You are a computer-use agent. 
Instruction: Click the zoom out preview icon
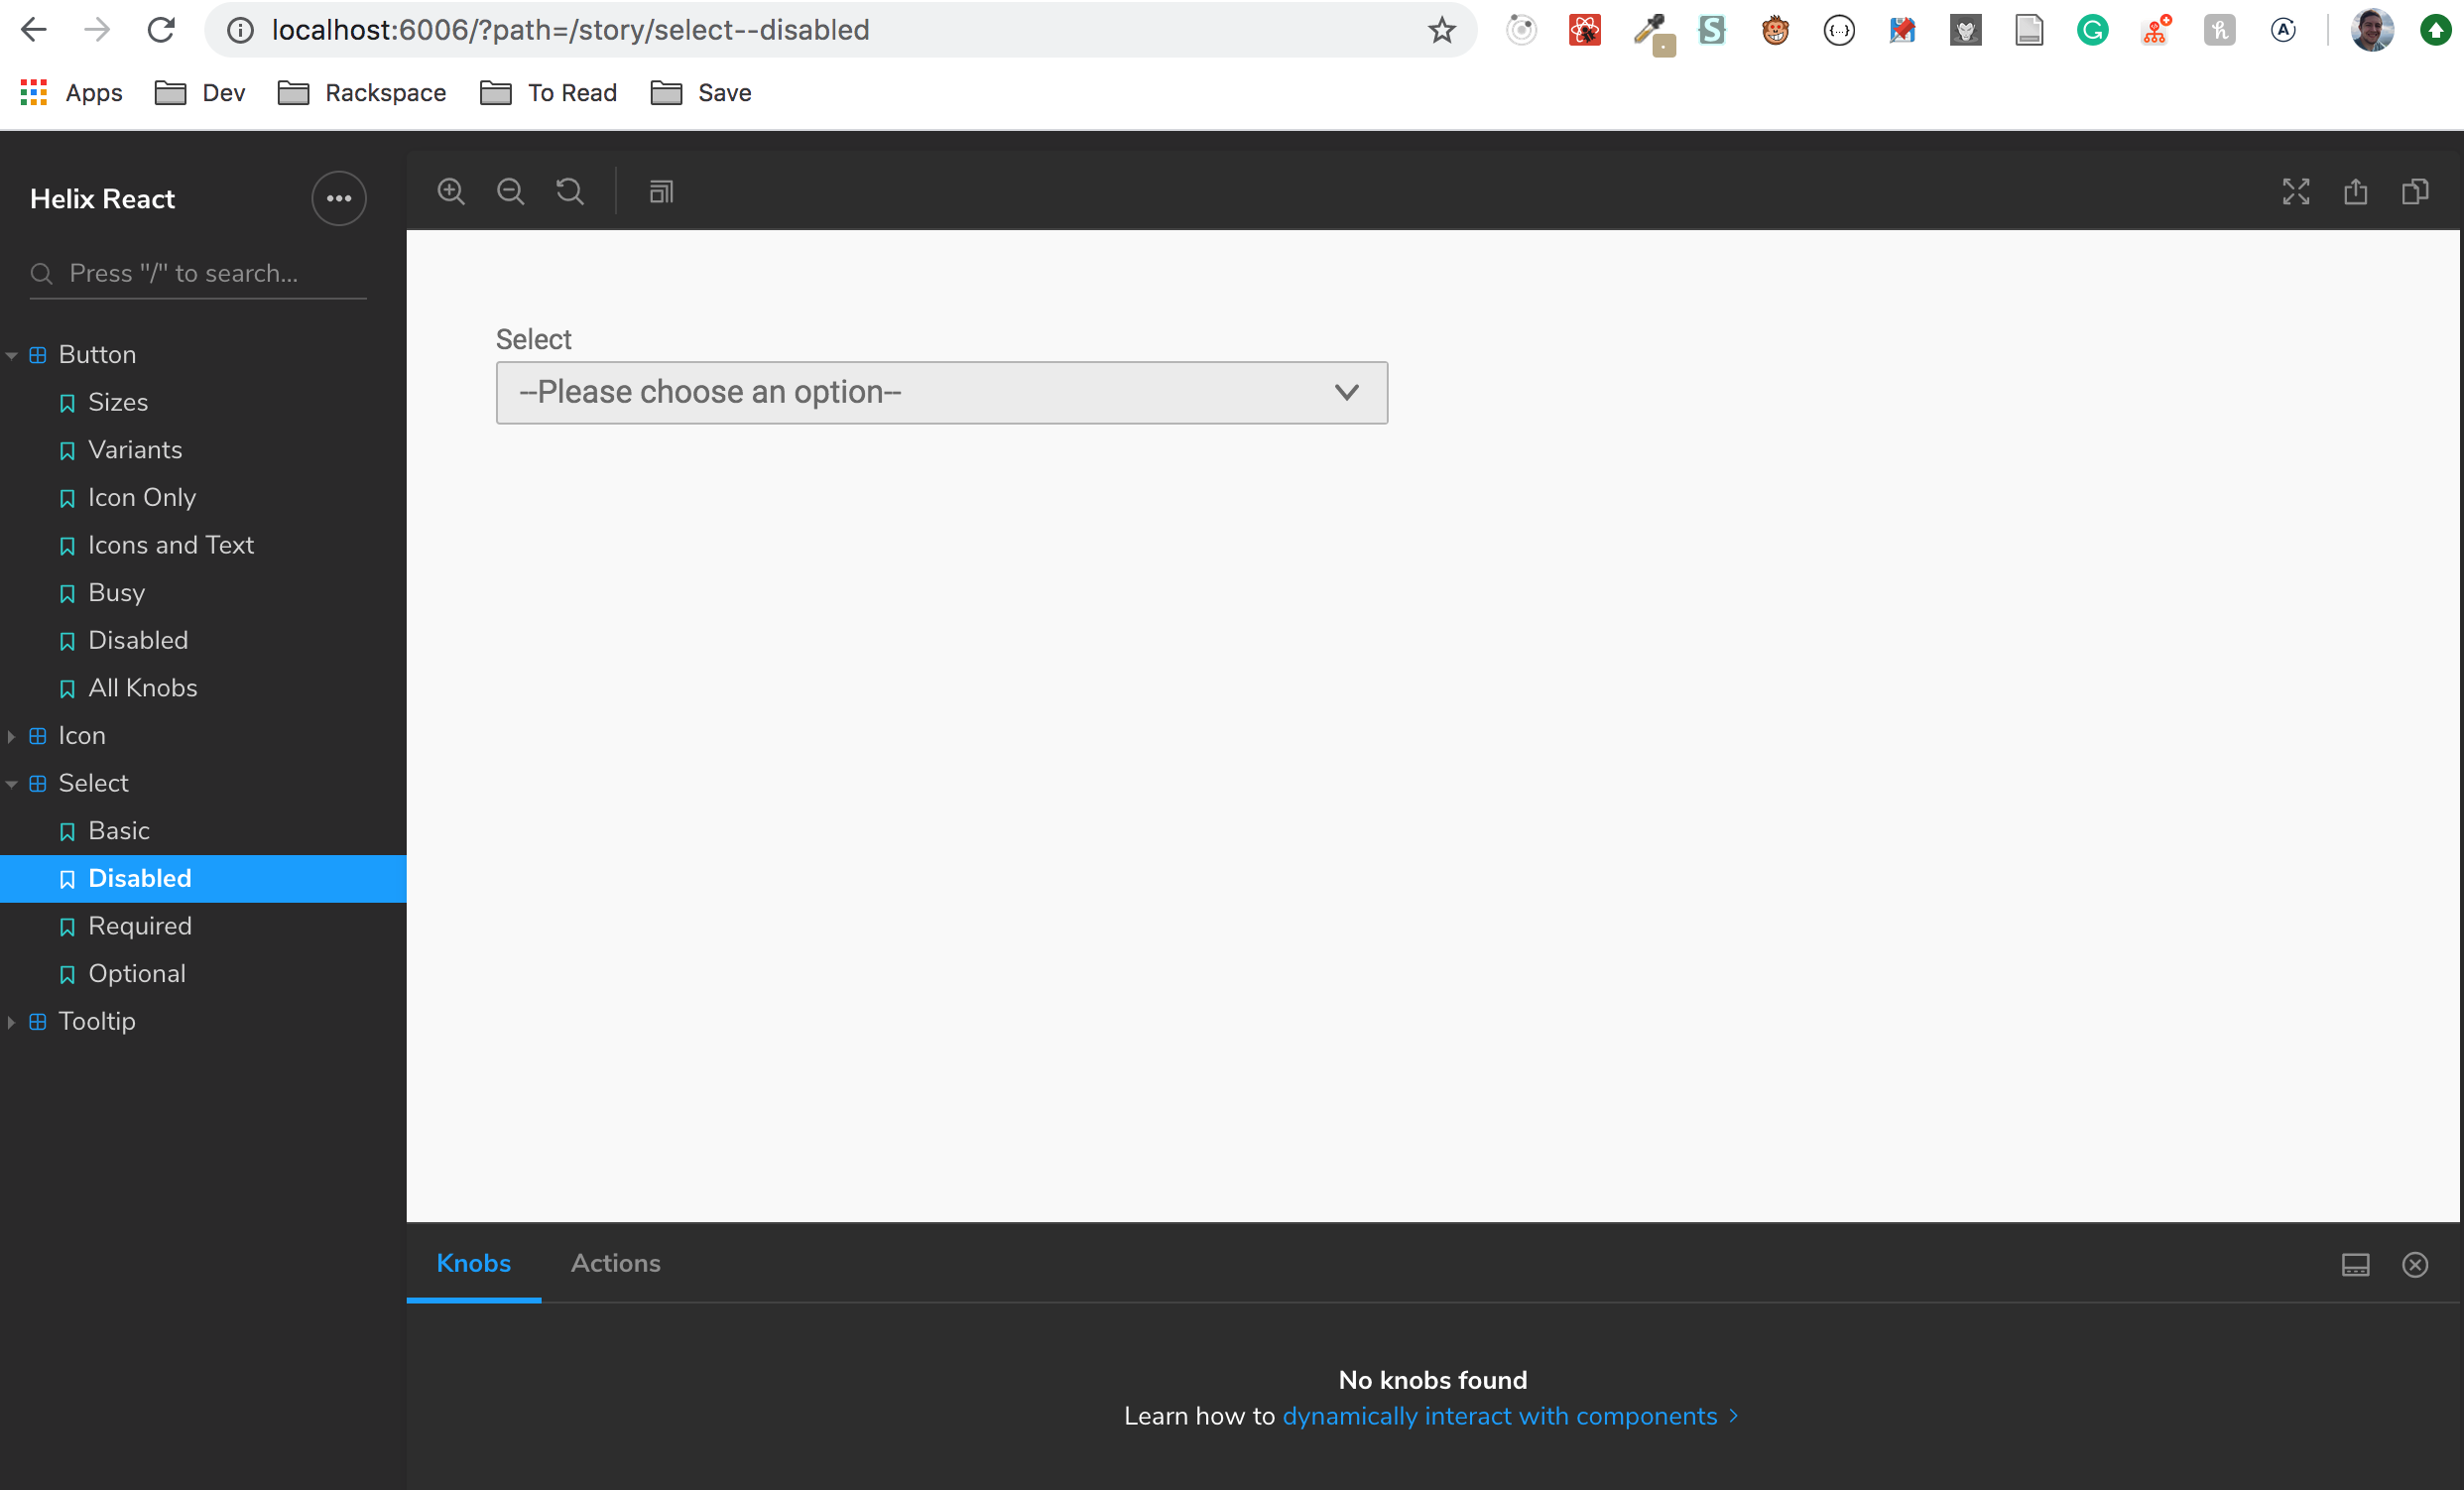(510, 191)
